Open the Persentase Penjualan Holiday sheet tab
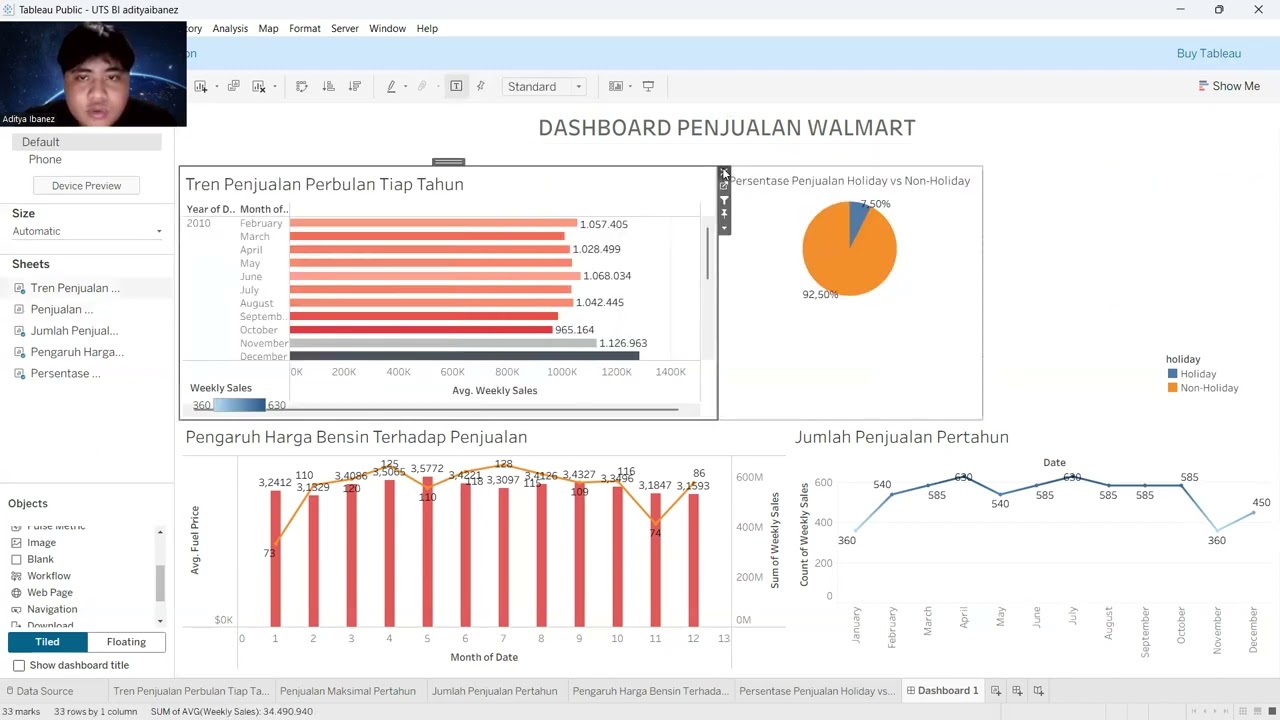 click(x=816, y=691)
